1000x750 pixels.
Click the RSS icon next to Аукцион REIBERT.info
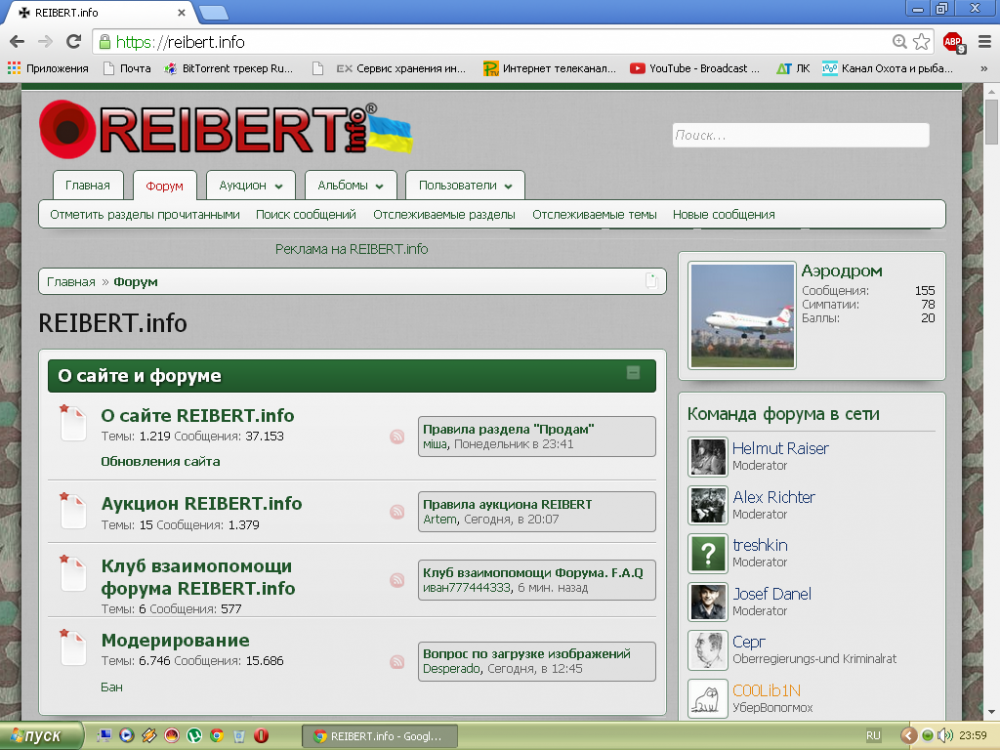397,512
